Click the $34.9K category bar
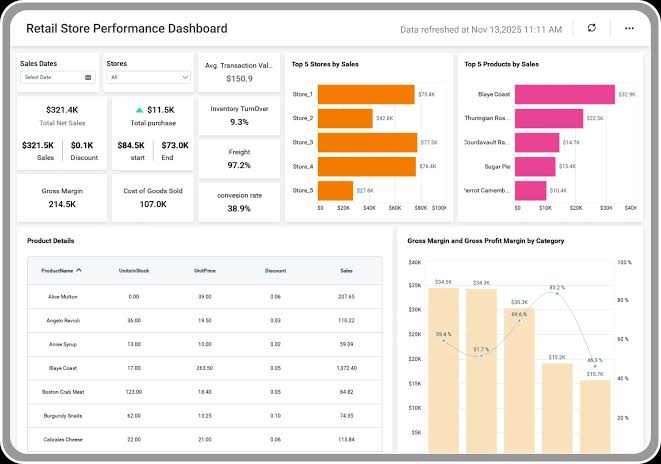 (481, 371)
